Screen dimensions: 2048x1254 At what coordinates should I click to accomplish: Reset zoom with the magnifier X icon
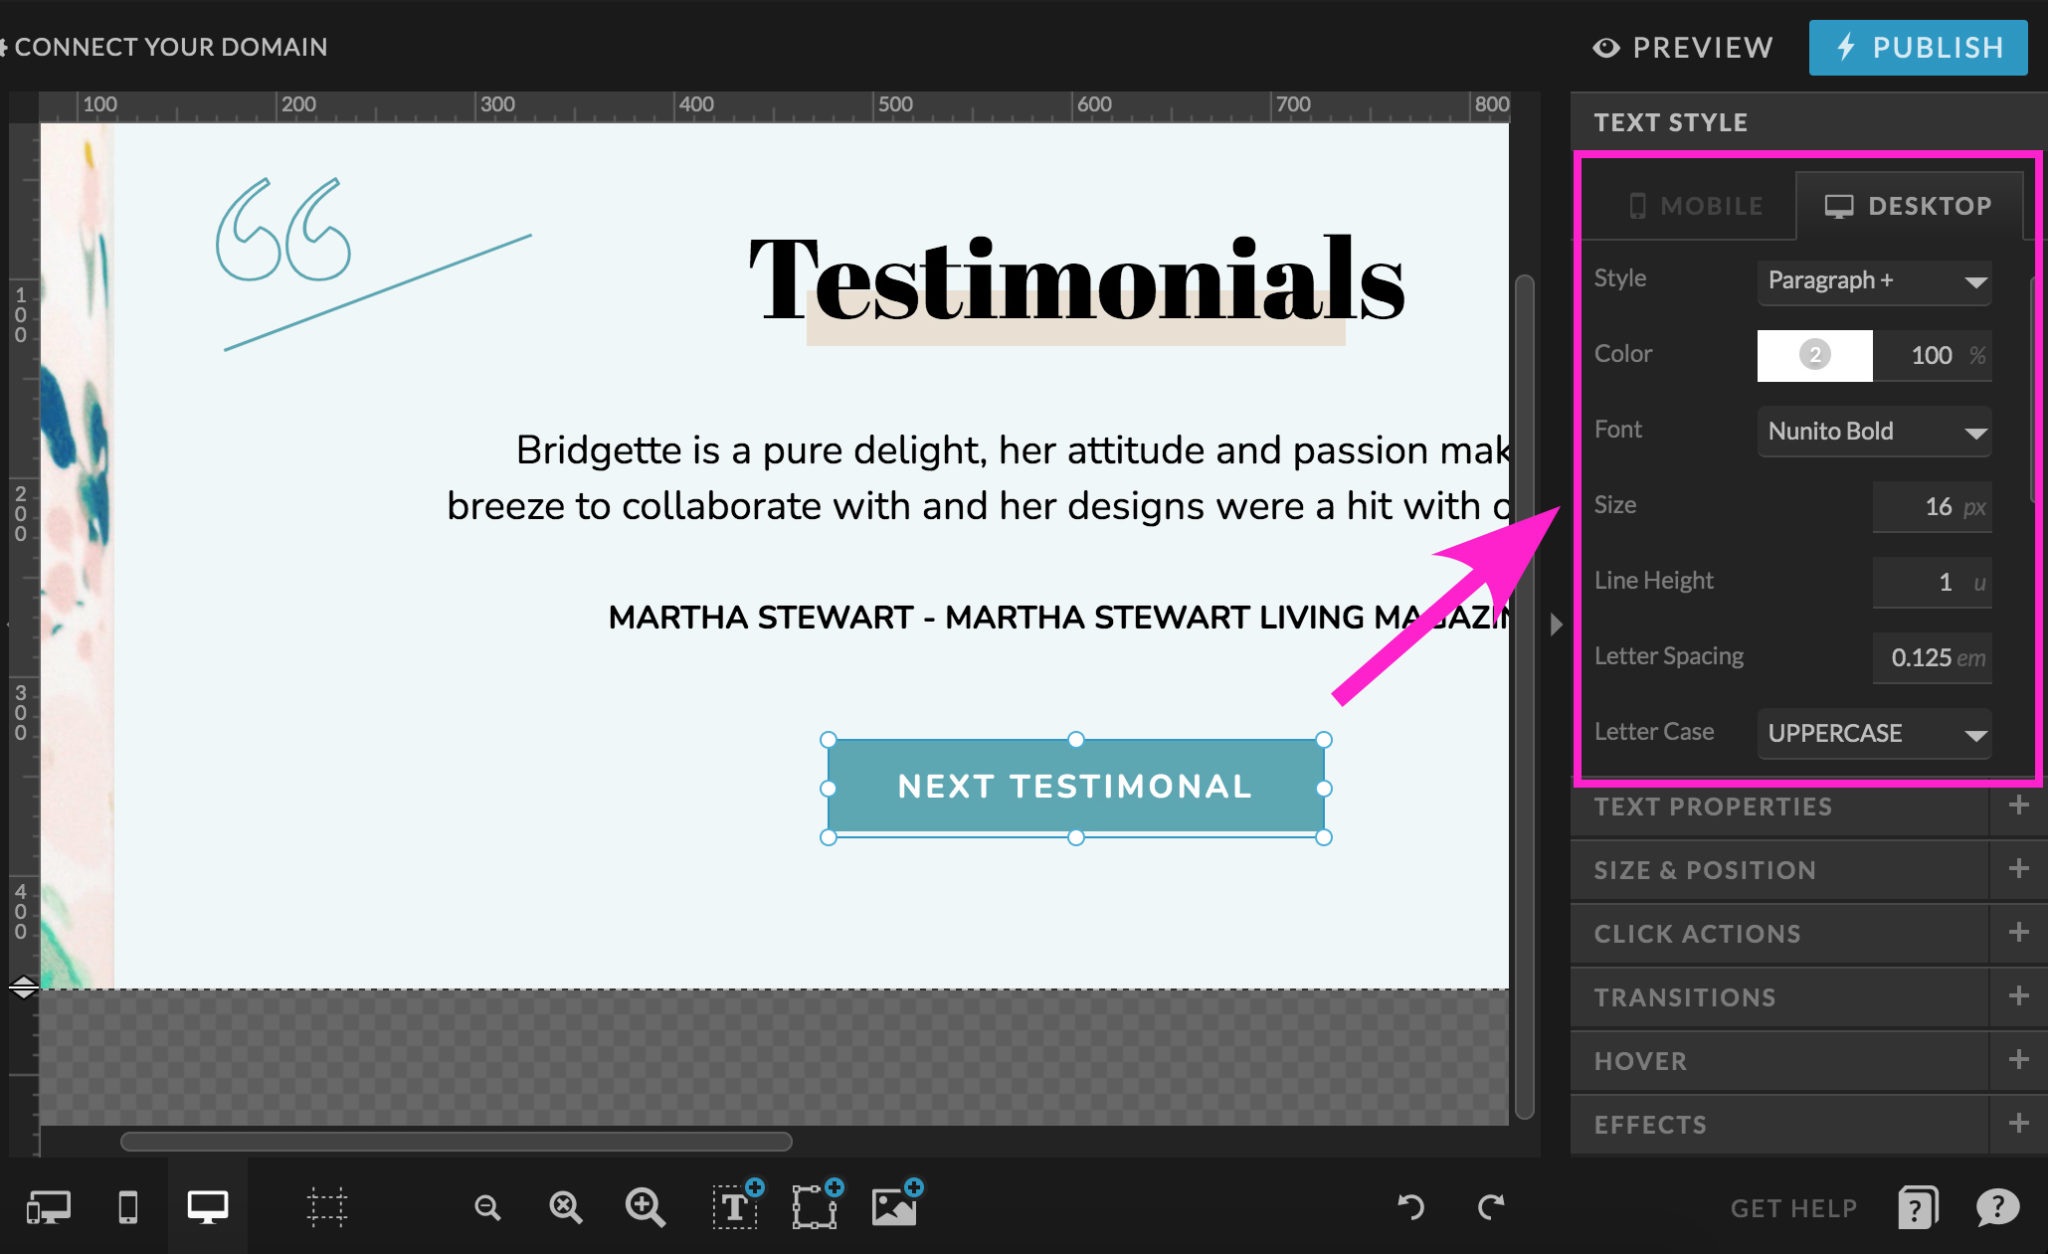(566, 1207)
